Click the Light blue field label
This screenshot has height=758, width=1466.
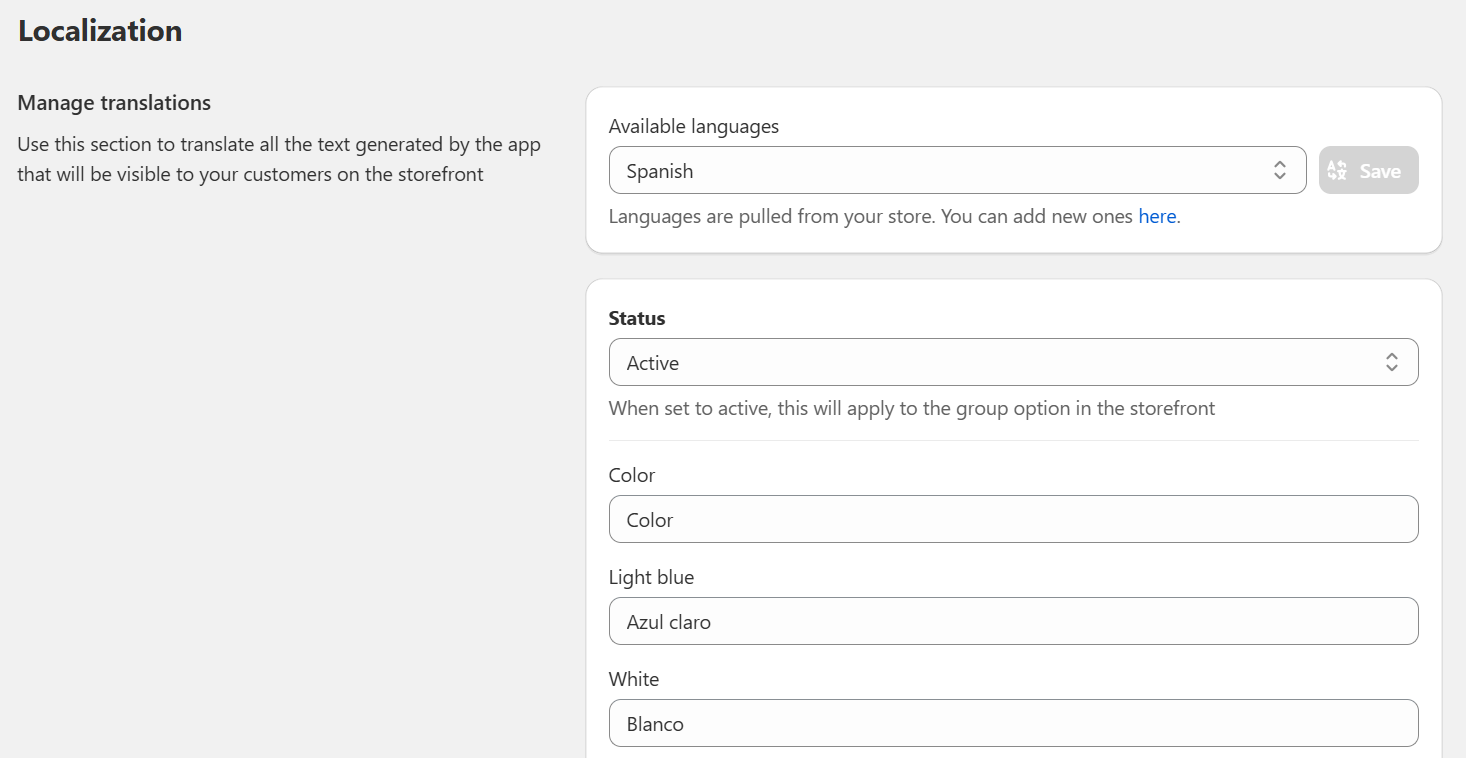(x=651, y=577)
